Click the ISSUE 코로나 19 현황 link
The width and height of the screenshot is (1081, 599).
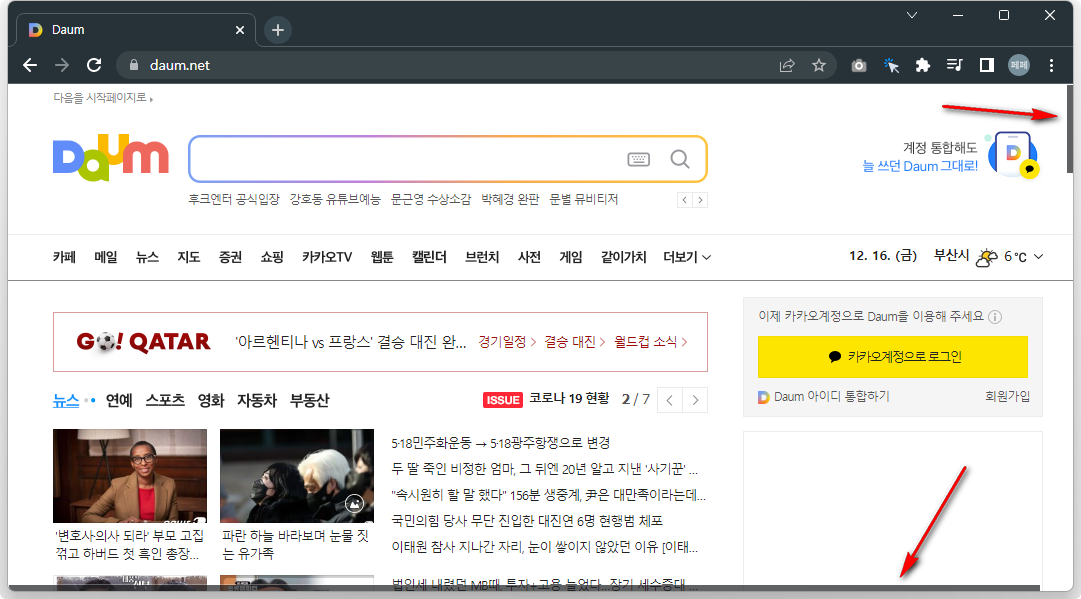(547, 399)
